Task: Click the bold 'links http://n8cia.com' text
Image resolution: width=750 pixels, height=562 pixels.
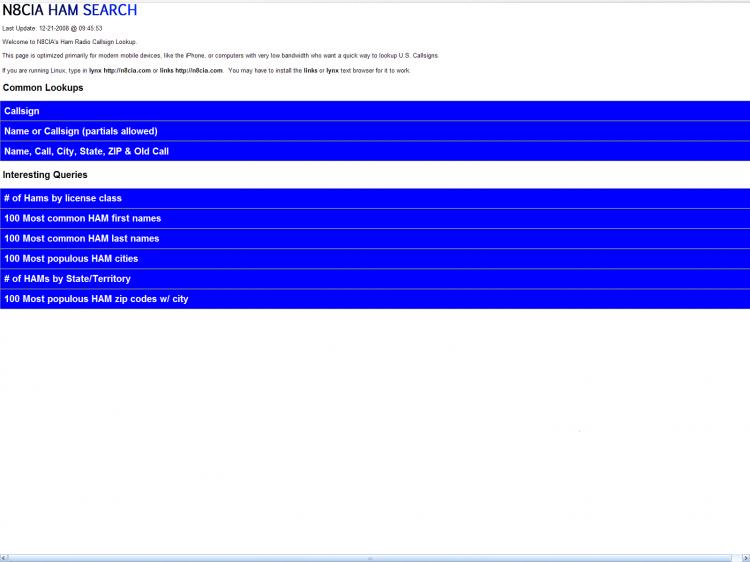Action: click(191, 70)
